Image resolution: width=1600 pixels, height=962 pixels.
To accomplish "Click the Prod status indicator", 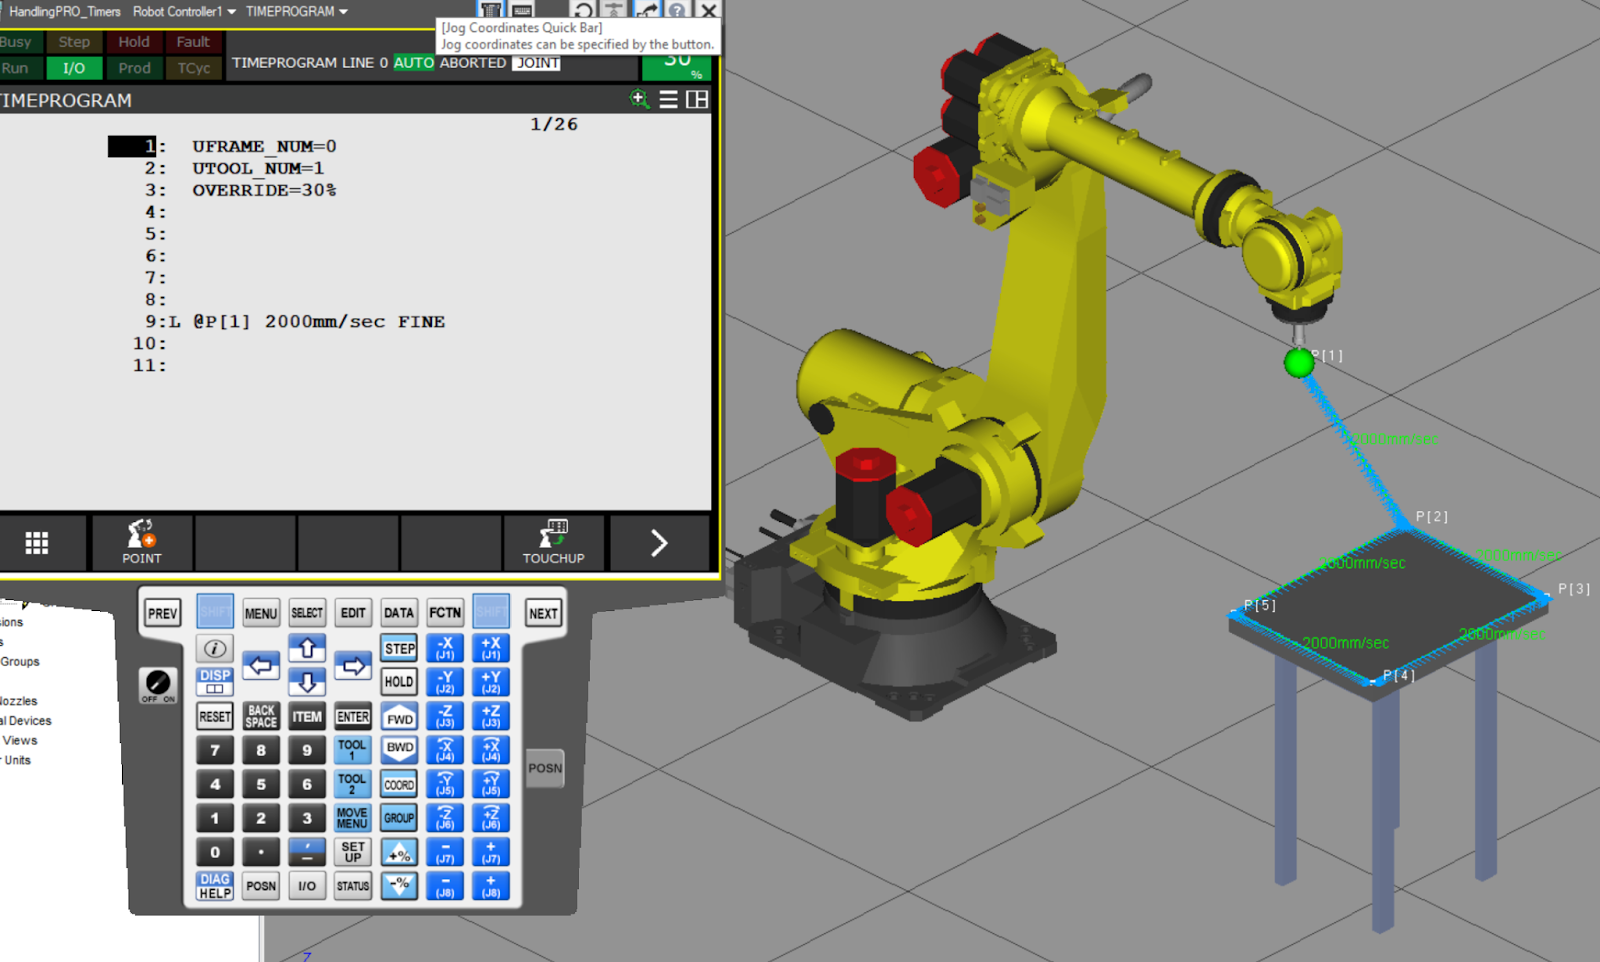I will [x=134, y=68].
